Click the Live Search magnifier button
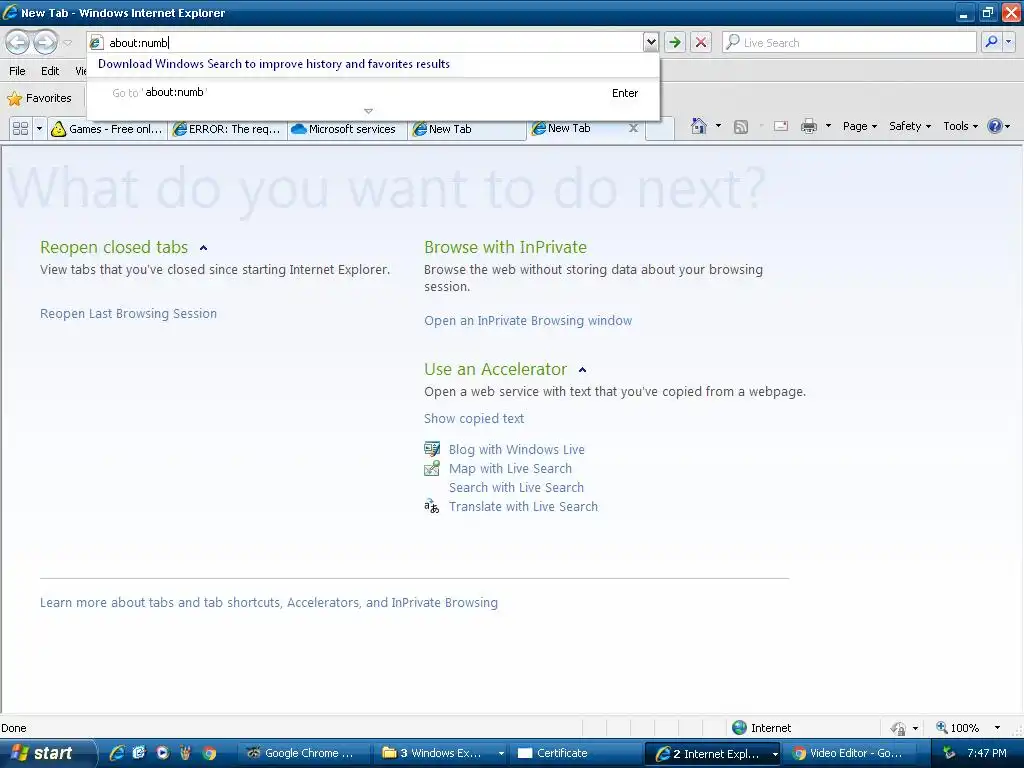This screenshot has width=1024, height=768. pos(991,43)
